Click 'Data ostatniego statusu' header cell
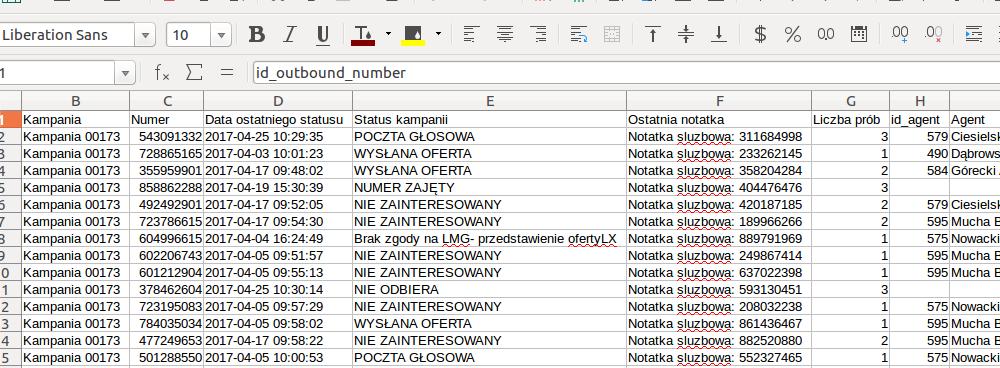1000x368 pixels. [x=278, y=119]
